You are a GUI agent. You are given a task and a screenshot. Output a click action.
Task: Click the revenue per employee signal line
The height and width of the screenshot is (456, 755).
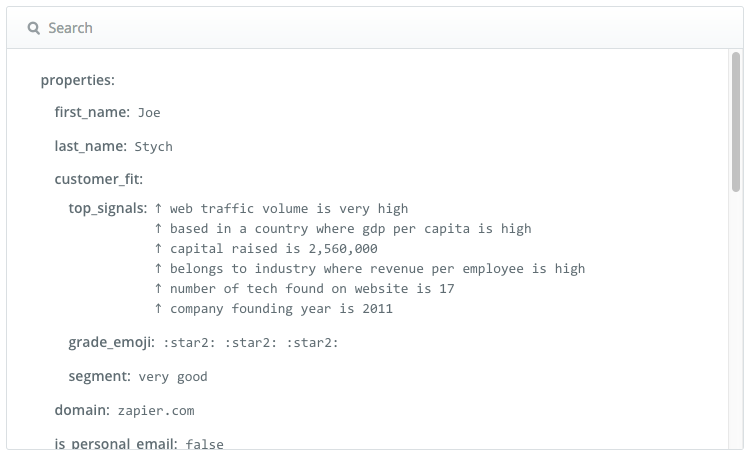point(369,269)
